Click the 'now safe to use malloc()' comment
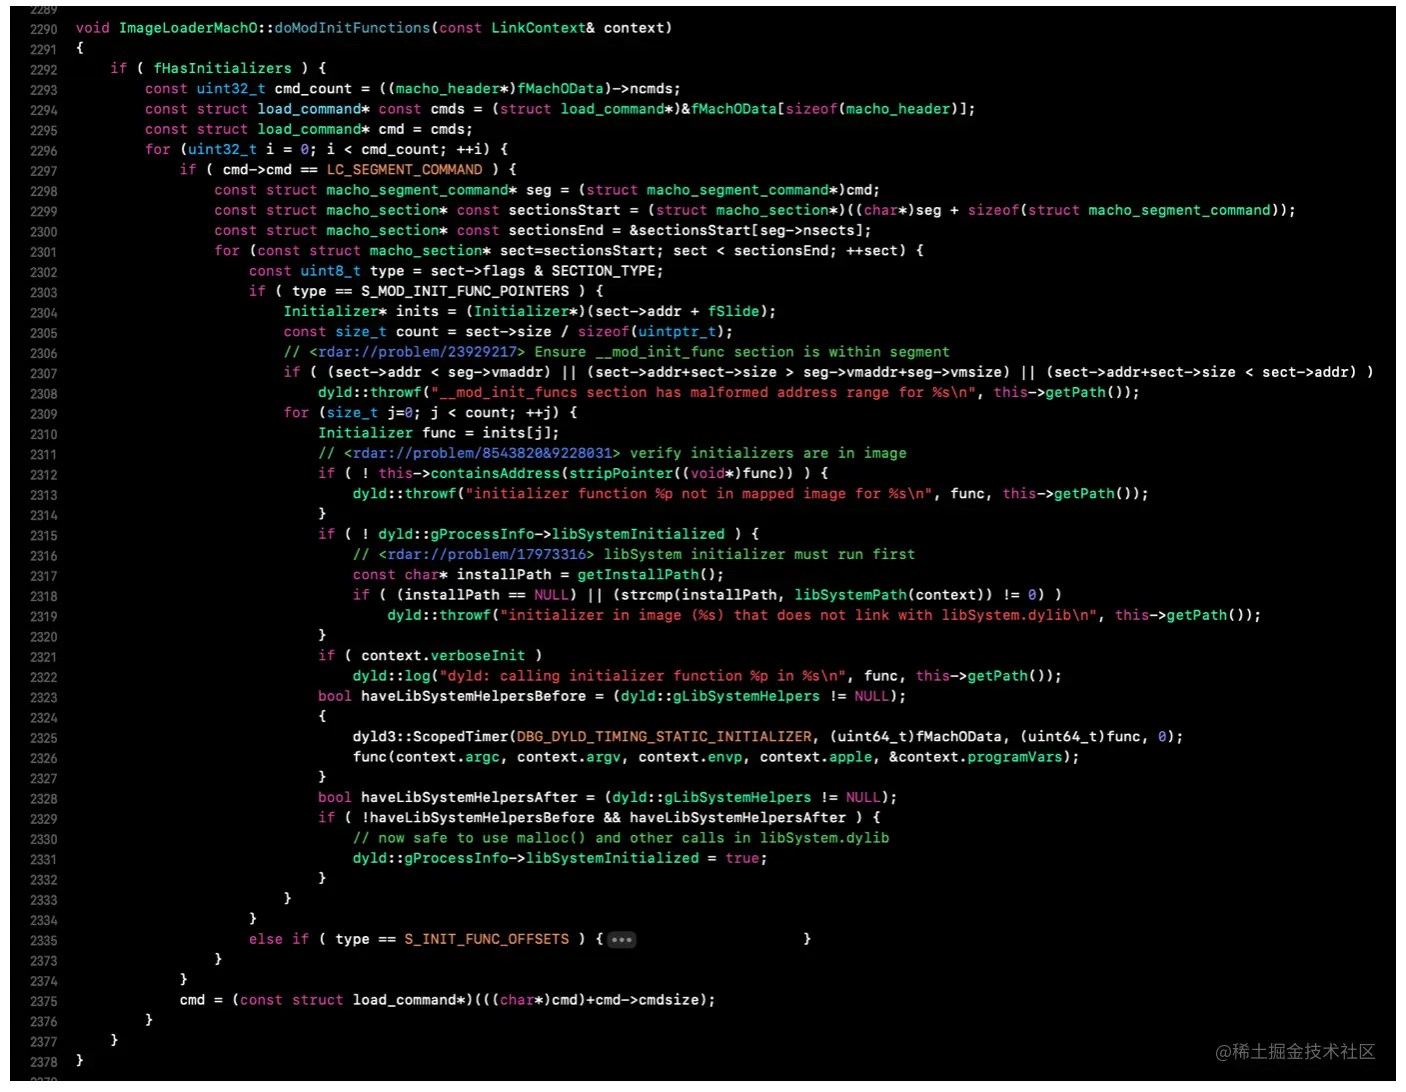The width and height of the screenshot is (1406, 1092). coord(621,838)
